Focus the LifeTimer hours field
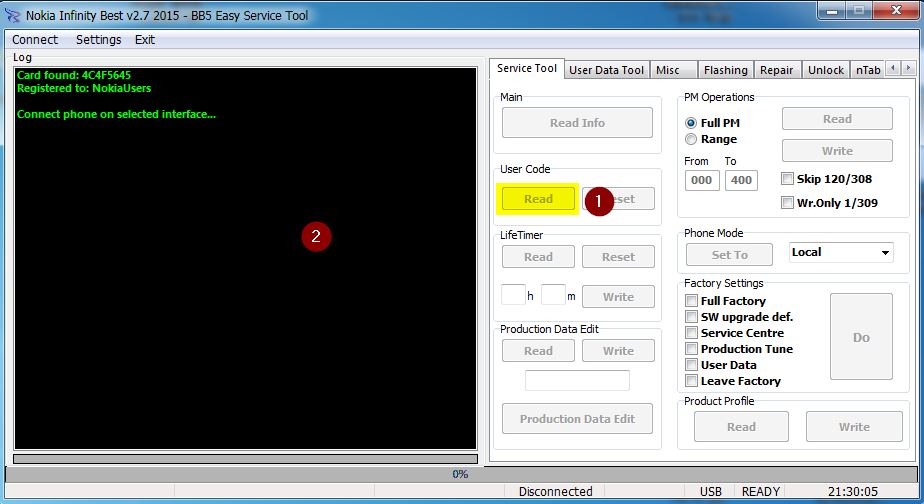This screenshot has height=504, width=924. [513, 295]
